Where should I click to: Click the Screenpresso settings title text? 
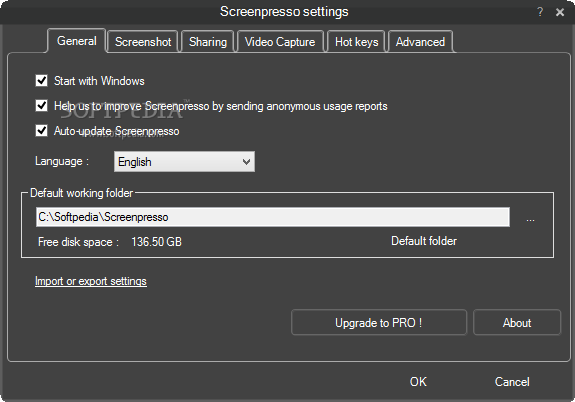[284, 12]
